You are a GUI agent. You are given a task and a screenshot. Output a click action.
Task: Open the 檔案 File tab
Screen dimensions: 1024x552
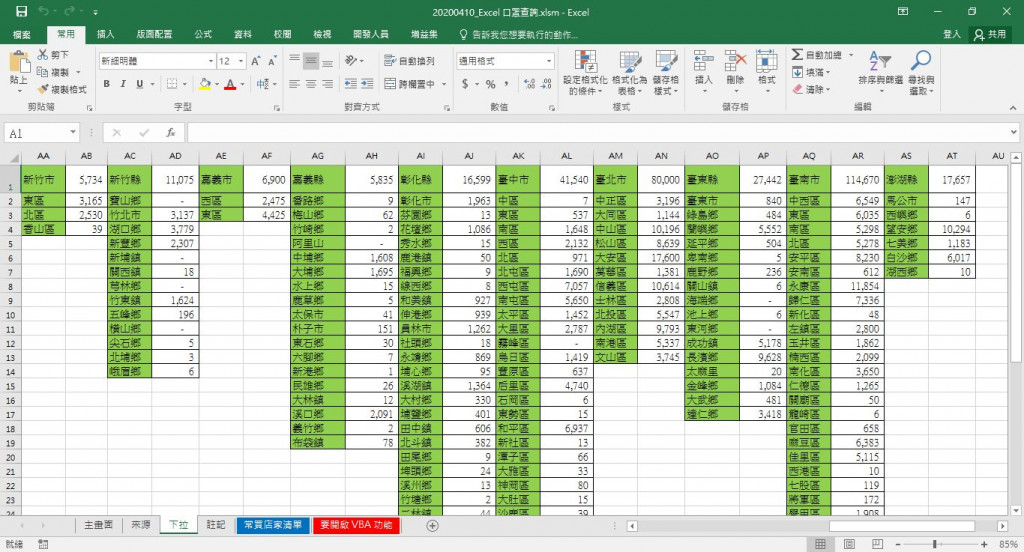[22, 35]
